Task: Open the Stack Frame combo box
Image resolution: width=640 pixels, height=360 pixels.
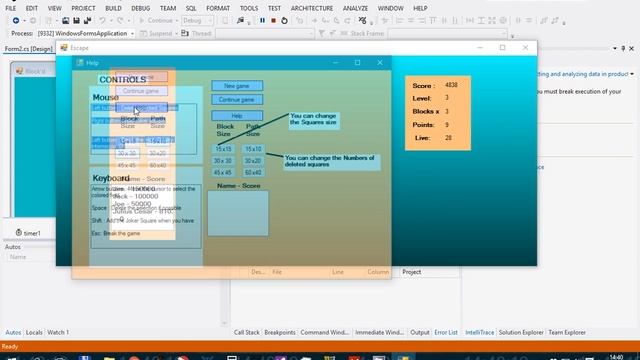Action: tap(447, 33)
